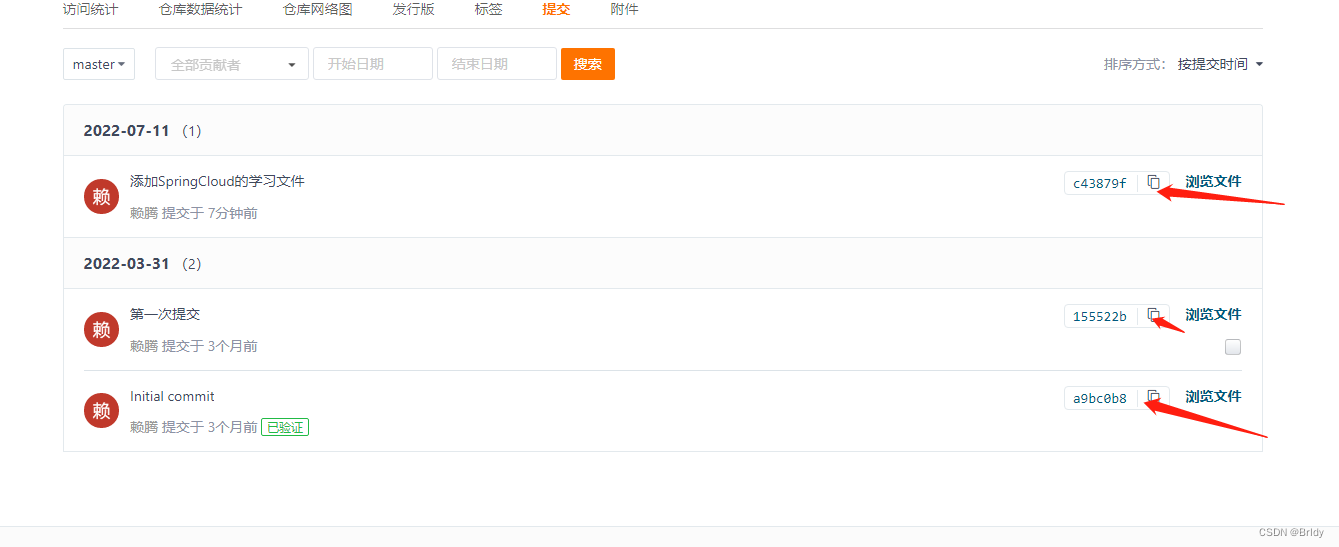Open the 第一次提交 commit message
The image size is (1339, 547).
pyautogui.click(x=165, y=314)
